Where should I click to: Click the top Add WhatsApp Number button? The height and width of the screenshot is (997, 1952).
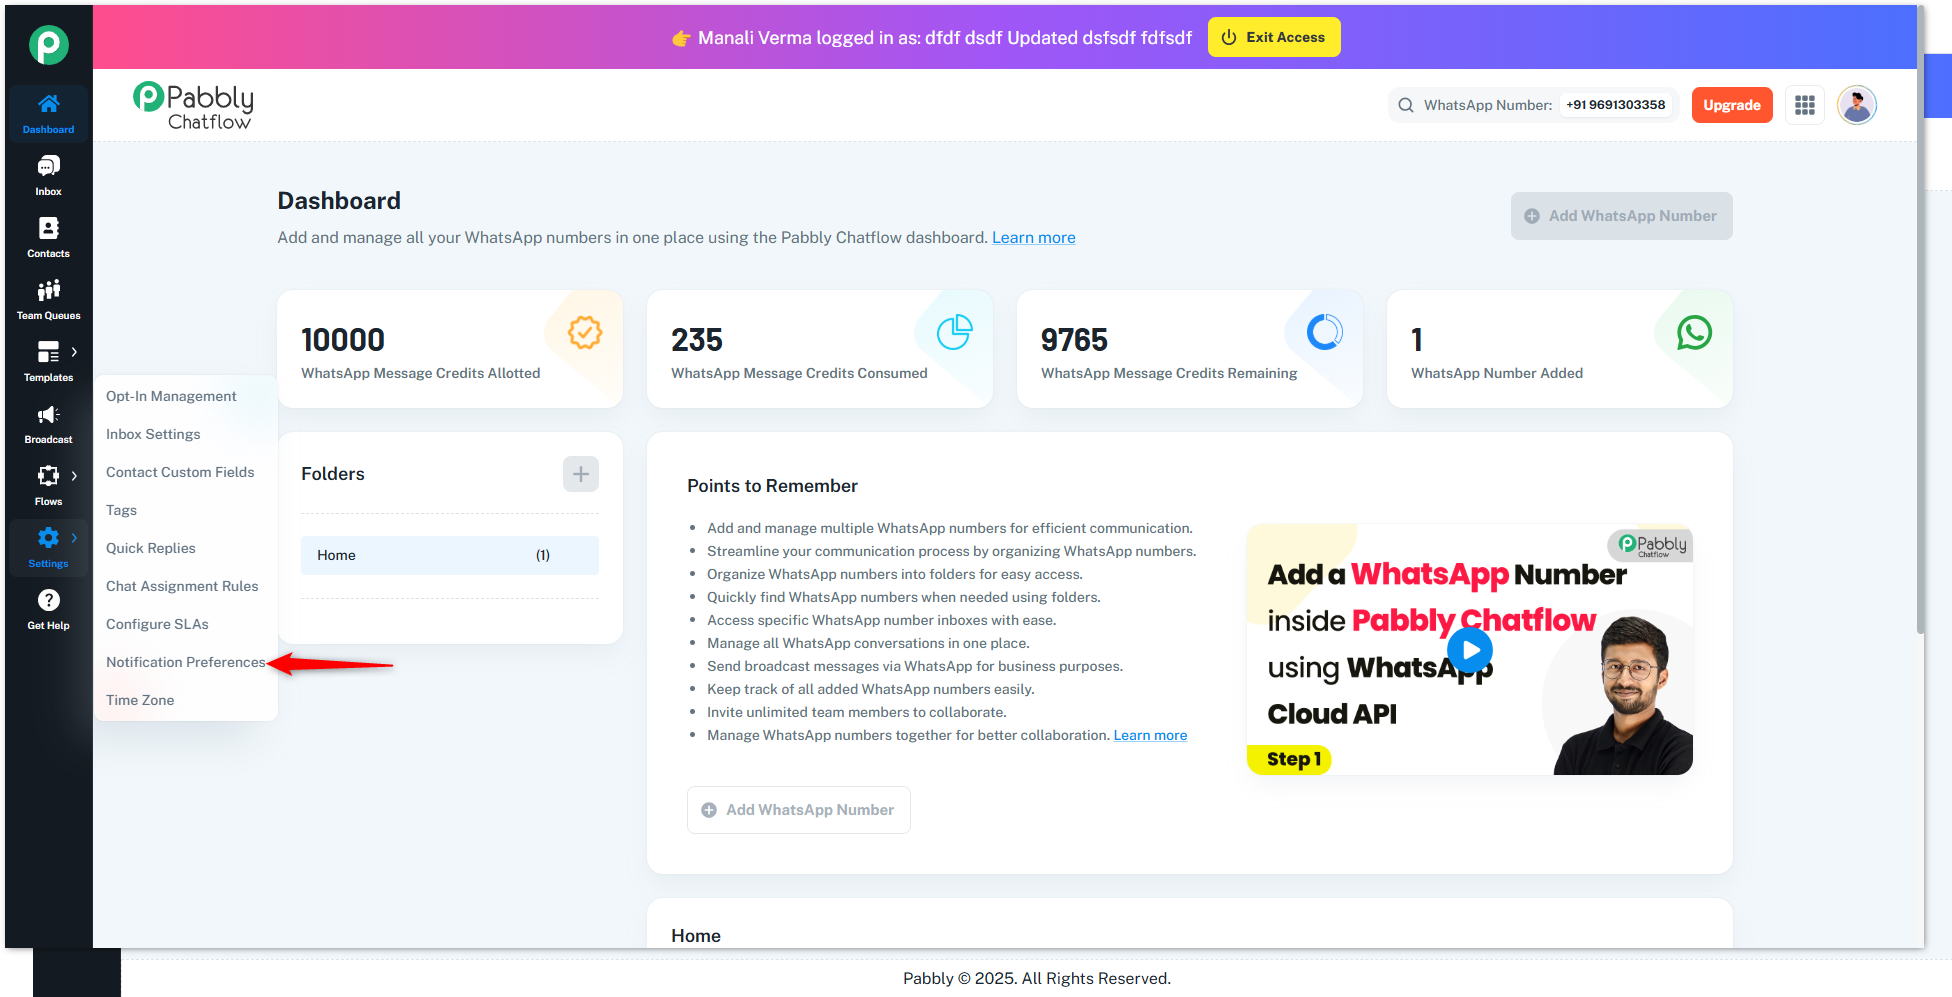[x=1622, y=216]
